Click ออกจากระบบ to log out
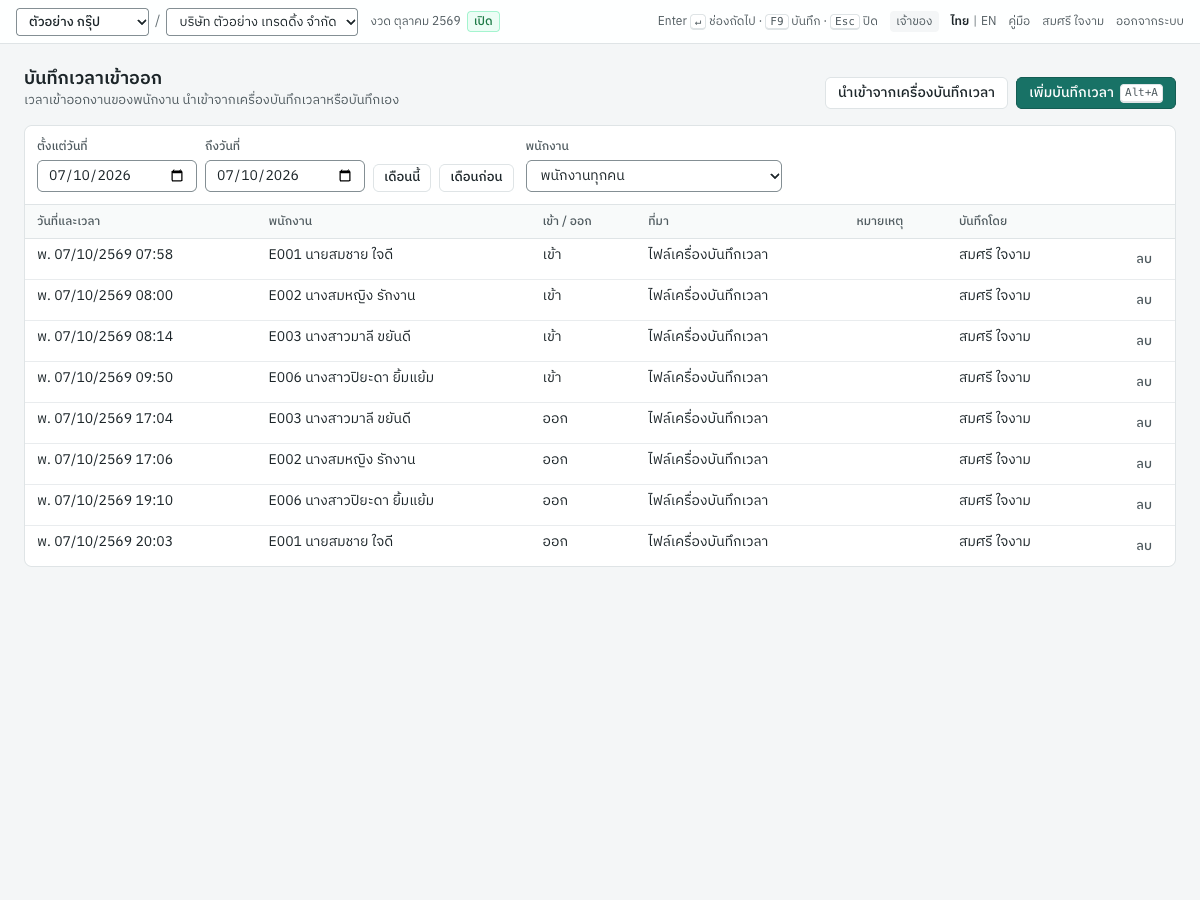This screenshot has width=1200, height=900. (1150, 21)
